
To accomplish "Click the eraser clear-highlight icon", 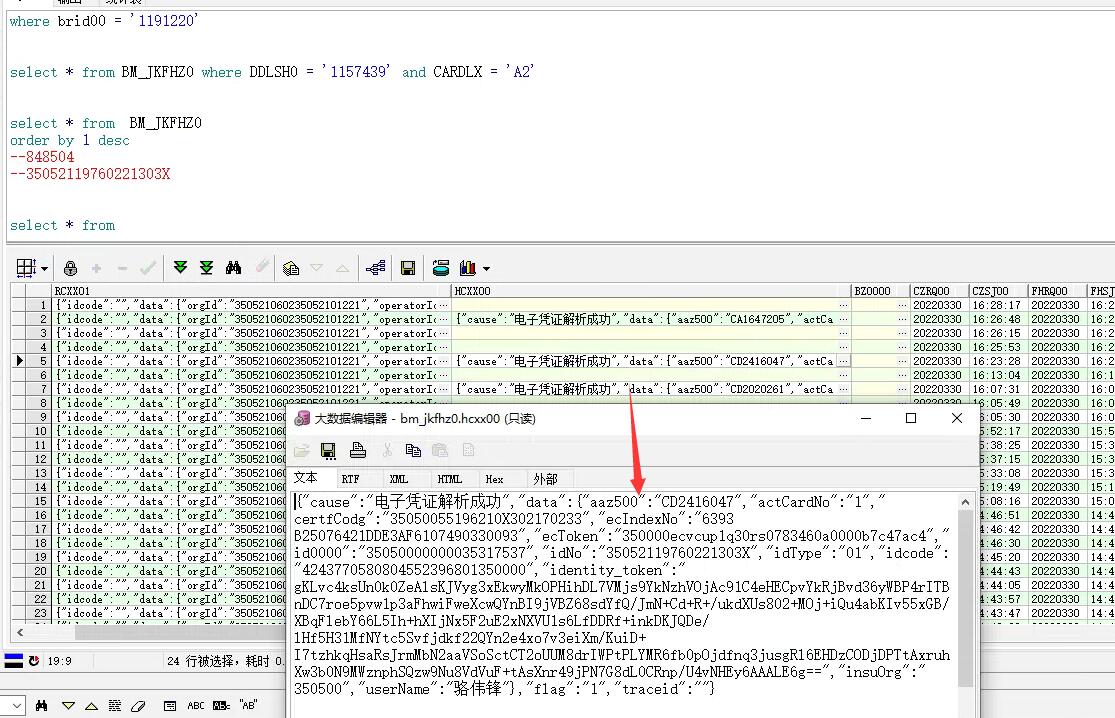I will pyautogui.click(x=138, y=705).
